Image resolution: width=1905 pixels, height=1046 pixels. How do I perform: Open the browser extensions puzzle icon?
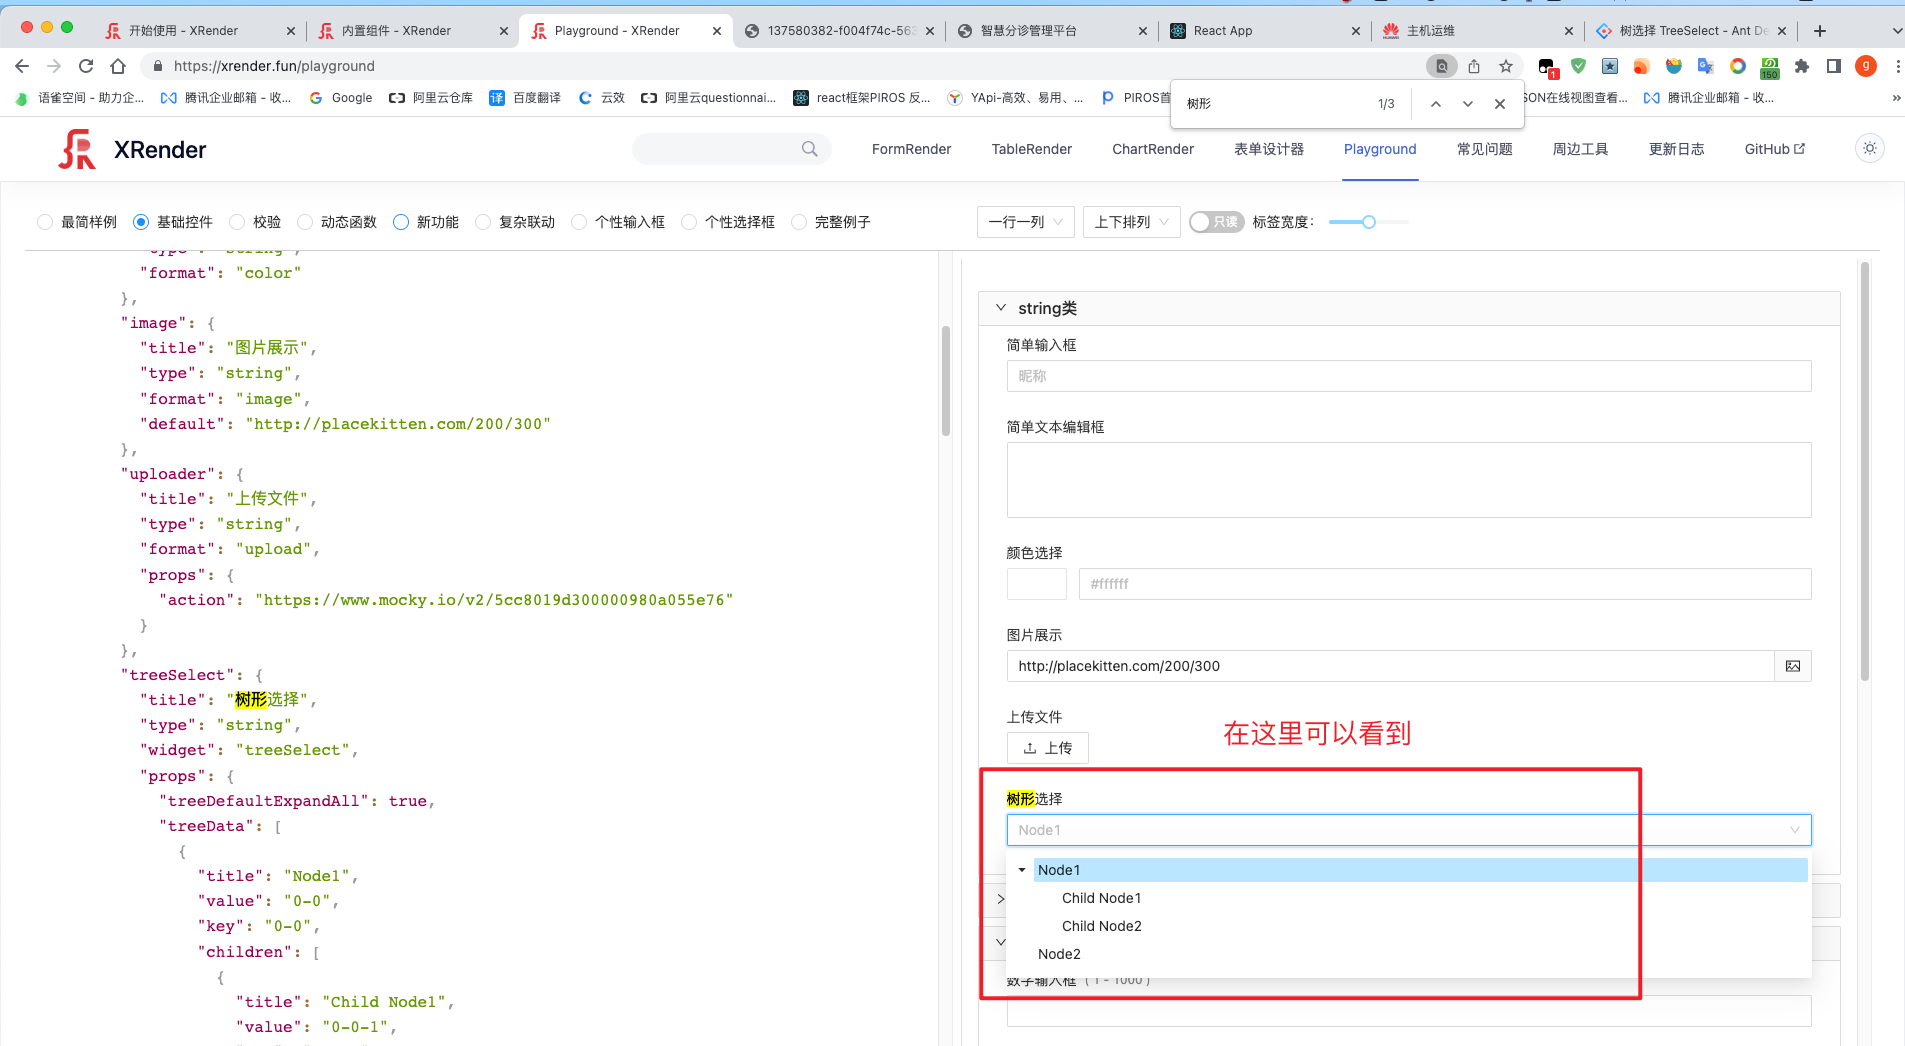(1803, 66)
